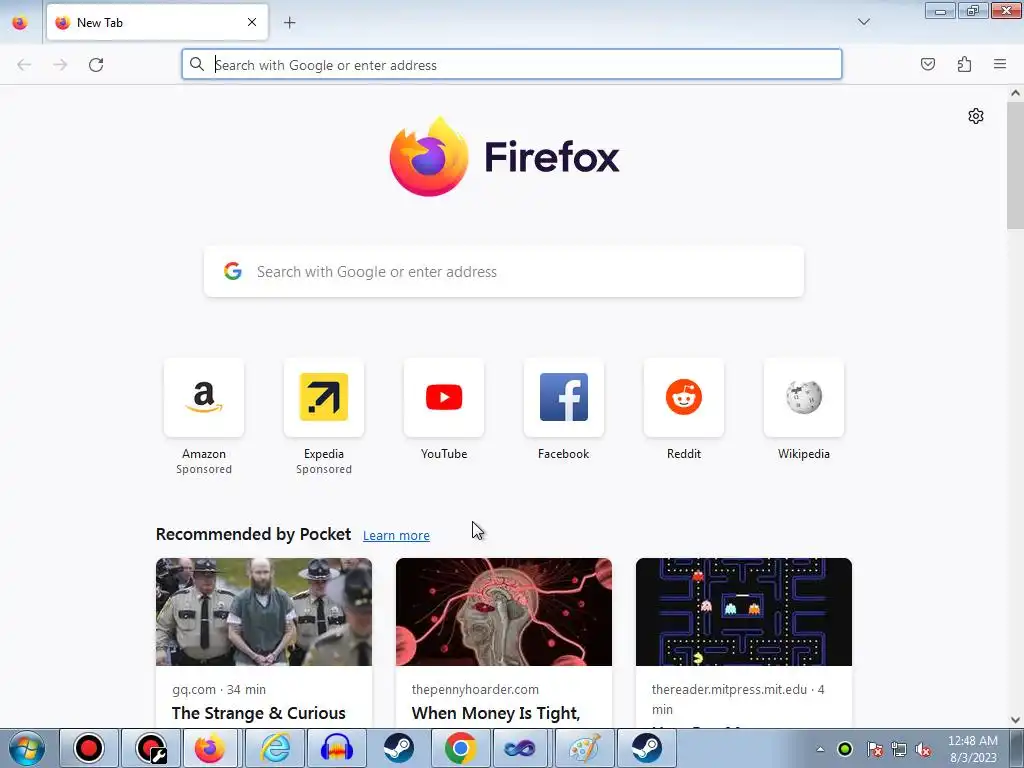Click the "gq.com · 34 min" source text

point(219,690)
